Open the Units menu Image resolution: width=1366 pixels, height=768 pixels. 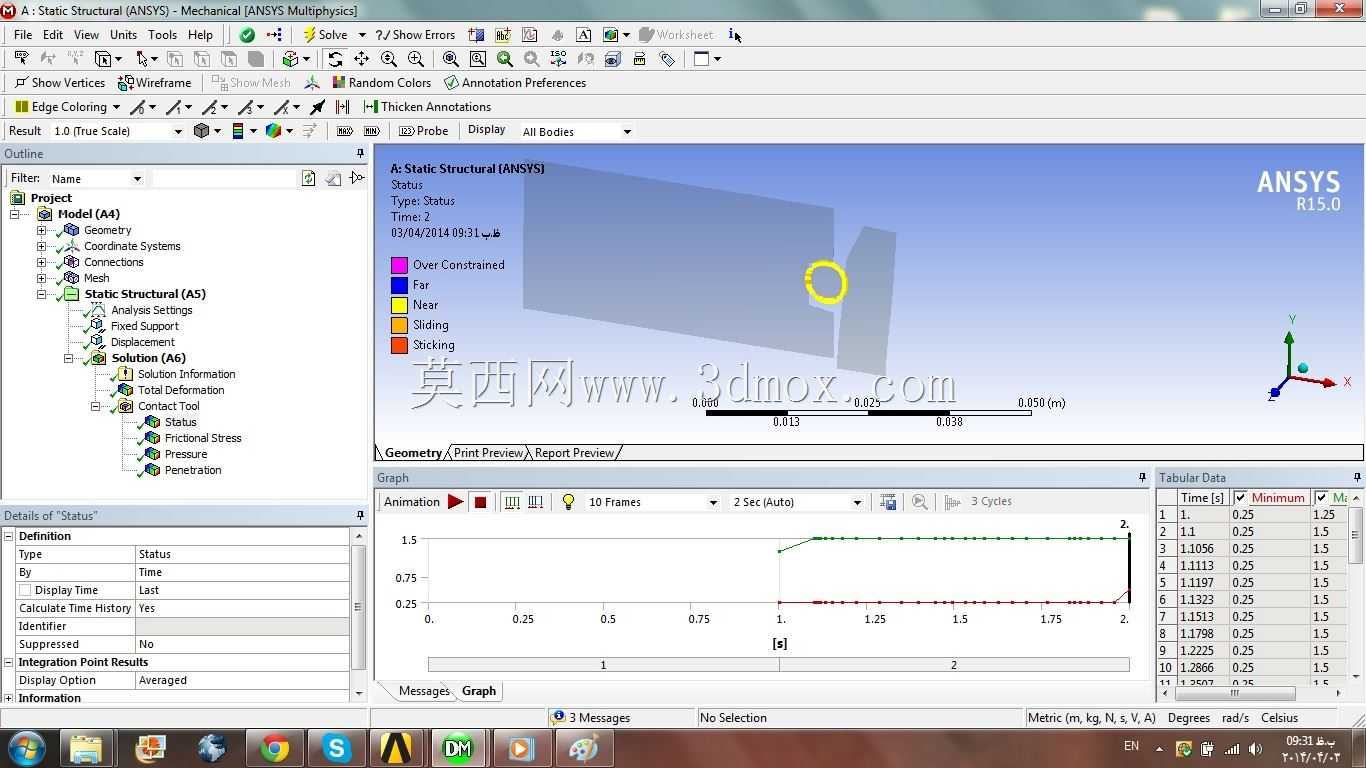pyautogui.click(x=123, y=35)
